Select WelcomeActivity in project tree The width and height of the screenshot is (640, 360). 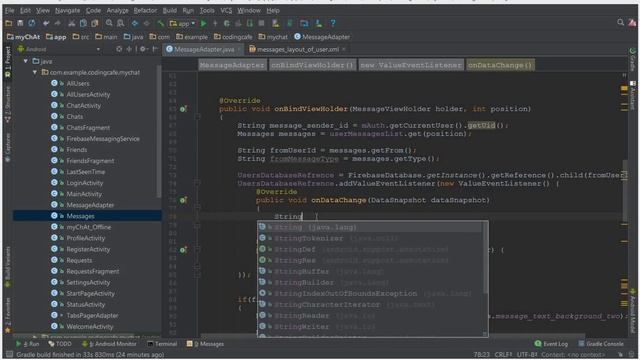(x=90, y=327)
